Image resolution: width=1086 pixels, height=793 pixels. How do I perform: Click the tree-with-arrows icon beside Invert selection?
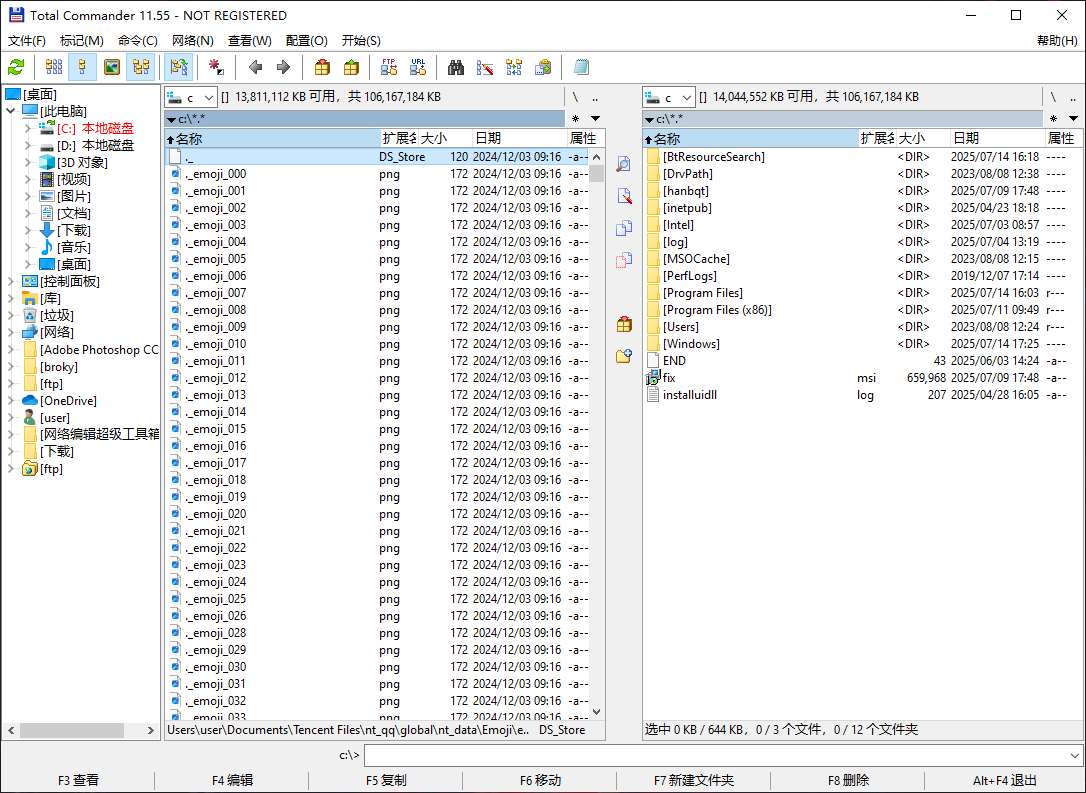(x=179, y=67)
